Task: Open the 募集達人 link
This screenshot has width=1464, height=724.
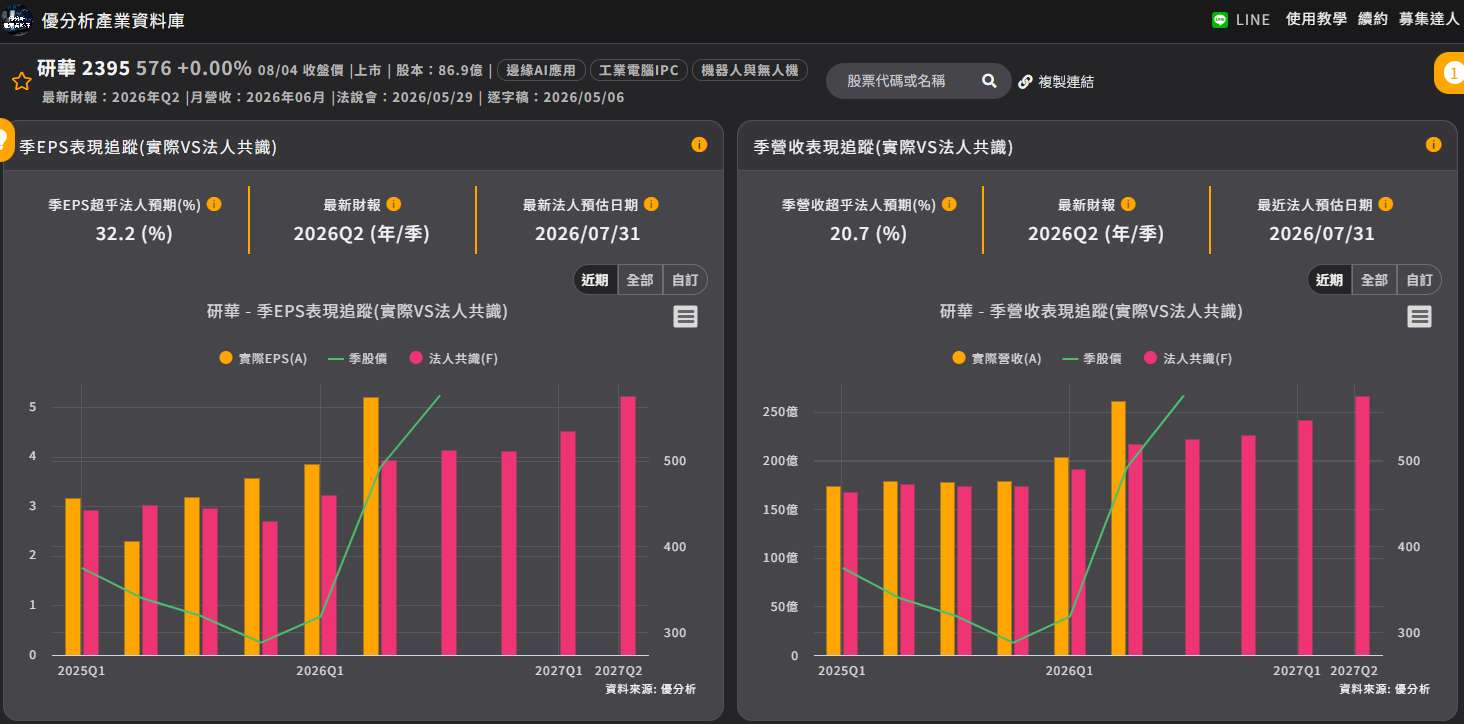Action: pyautogui.click(x=1429, y=19)
